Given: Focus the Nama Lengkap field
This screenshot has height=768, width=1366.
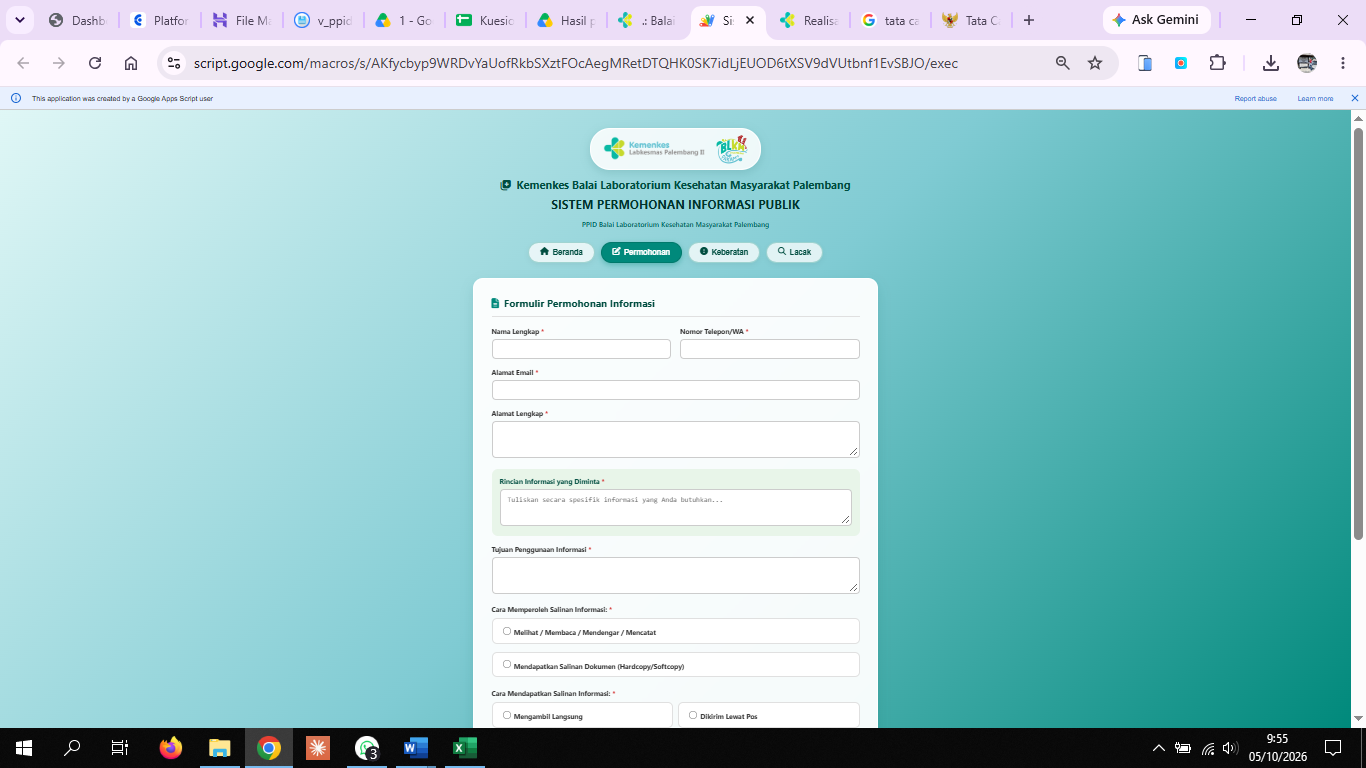Looking at the screenshot, I should [581, 349].
